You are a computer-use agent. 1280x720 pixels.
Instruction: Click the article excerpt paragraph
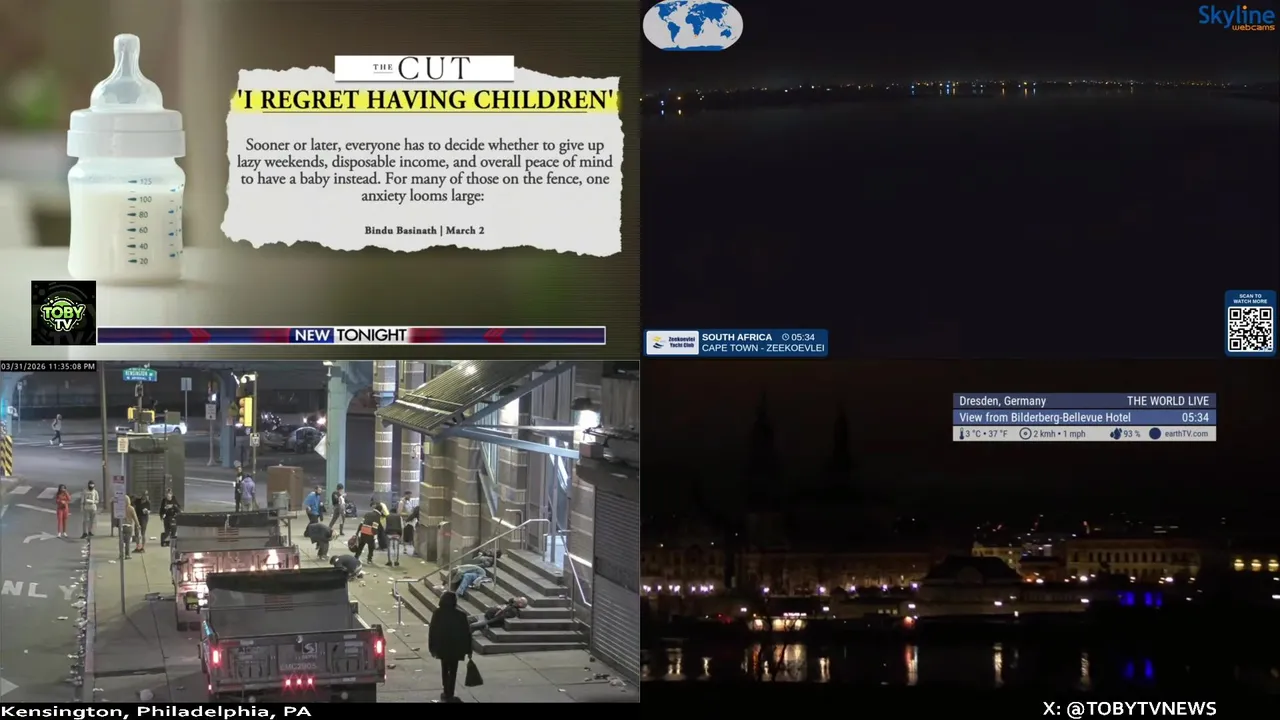tap(424, 171)
